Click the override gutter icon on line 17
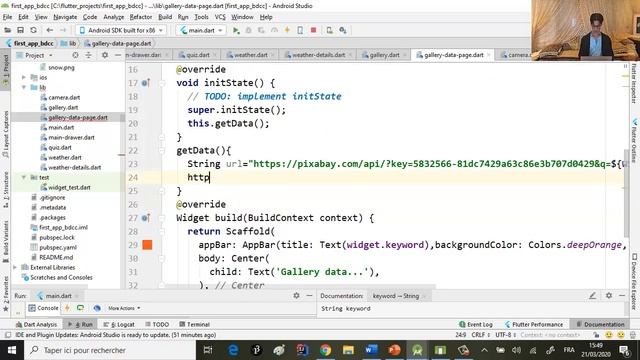The height and width of the screenshot is (360, 640). click(x=146, y=83)
